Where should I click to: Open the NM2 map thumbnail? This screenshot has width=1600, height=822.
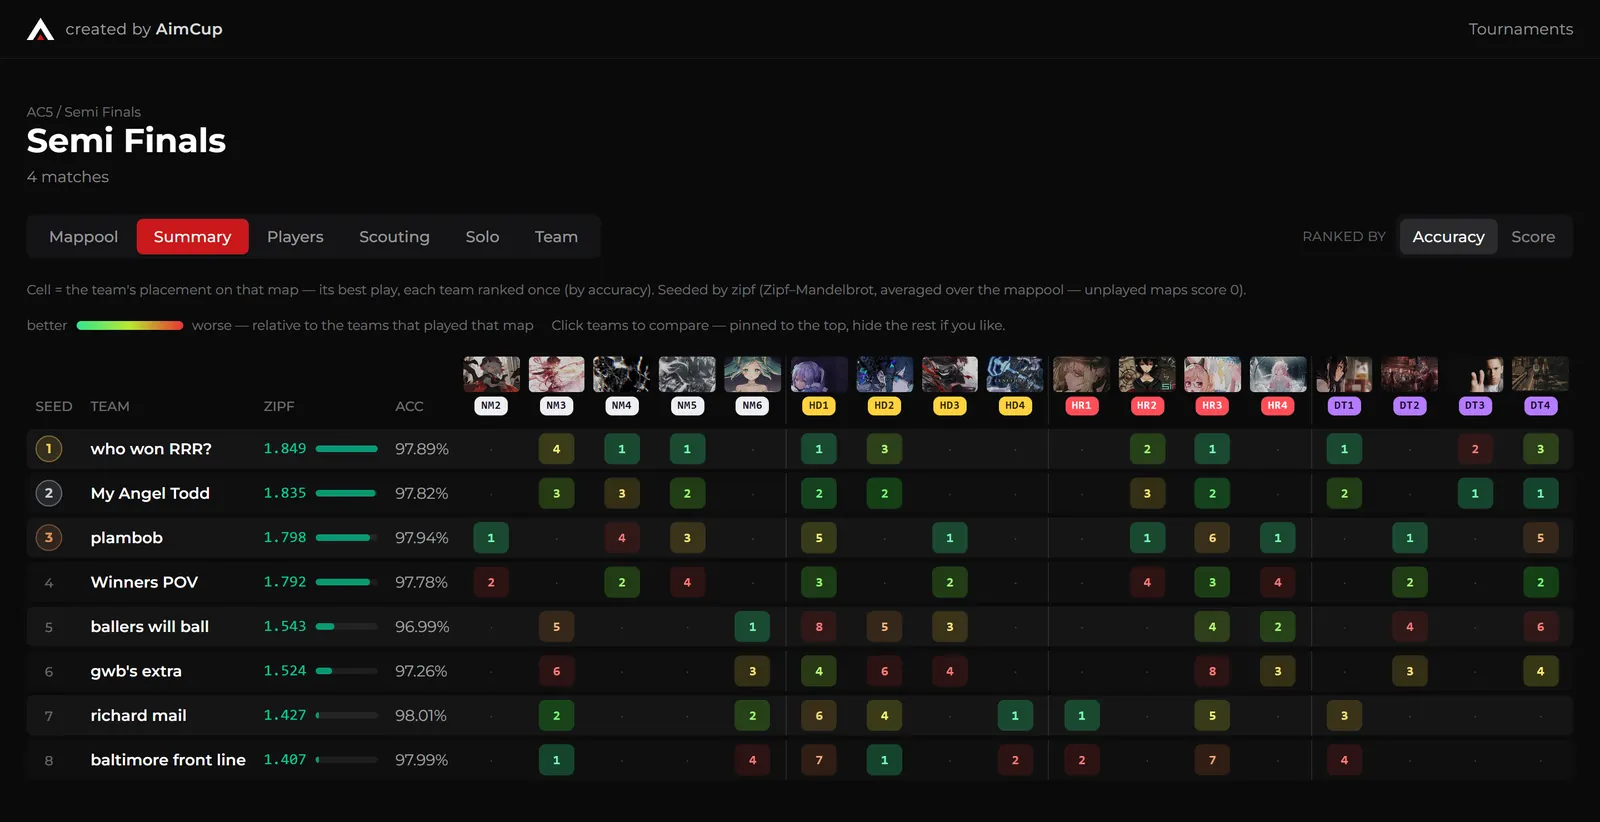491,374
